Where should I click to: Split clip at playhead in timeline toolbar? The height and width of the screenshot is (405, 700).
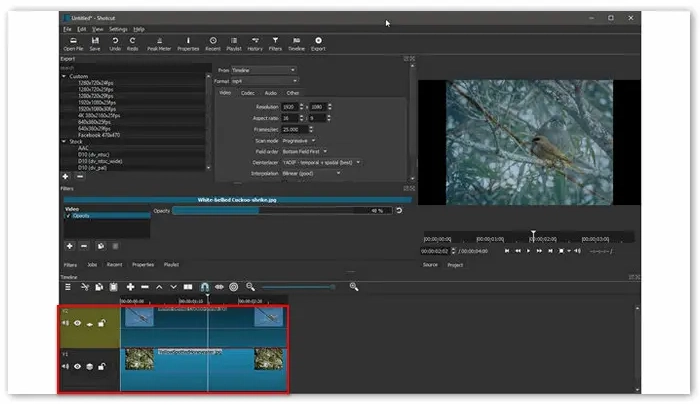click(x=188, y=287)
